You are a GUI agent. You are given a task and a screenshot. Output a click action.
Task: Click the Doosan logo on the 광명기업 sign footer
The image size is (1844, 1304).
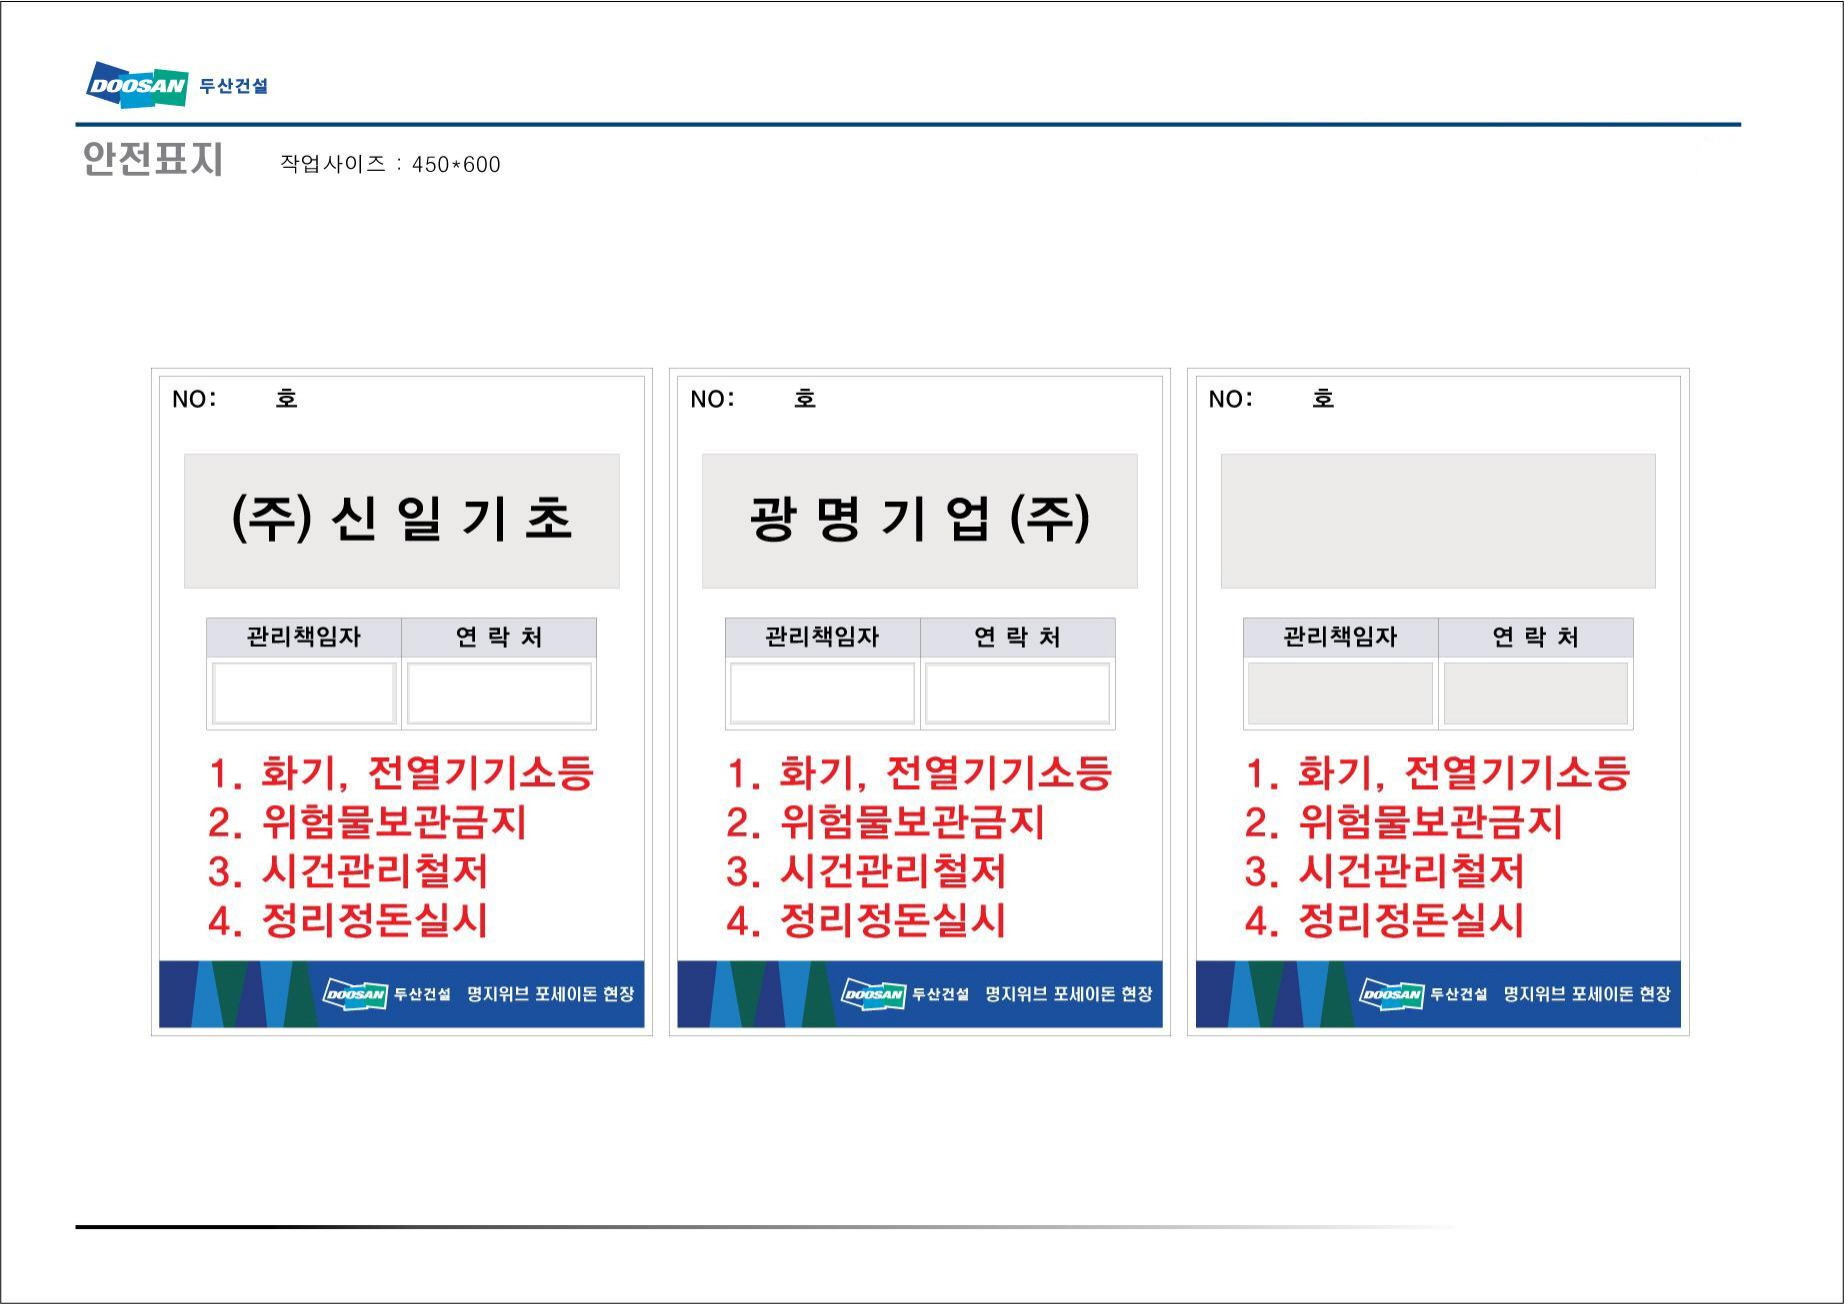click(x=873, y=994)
